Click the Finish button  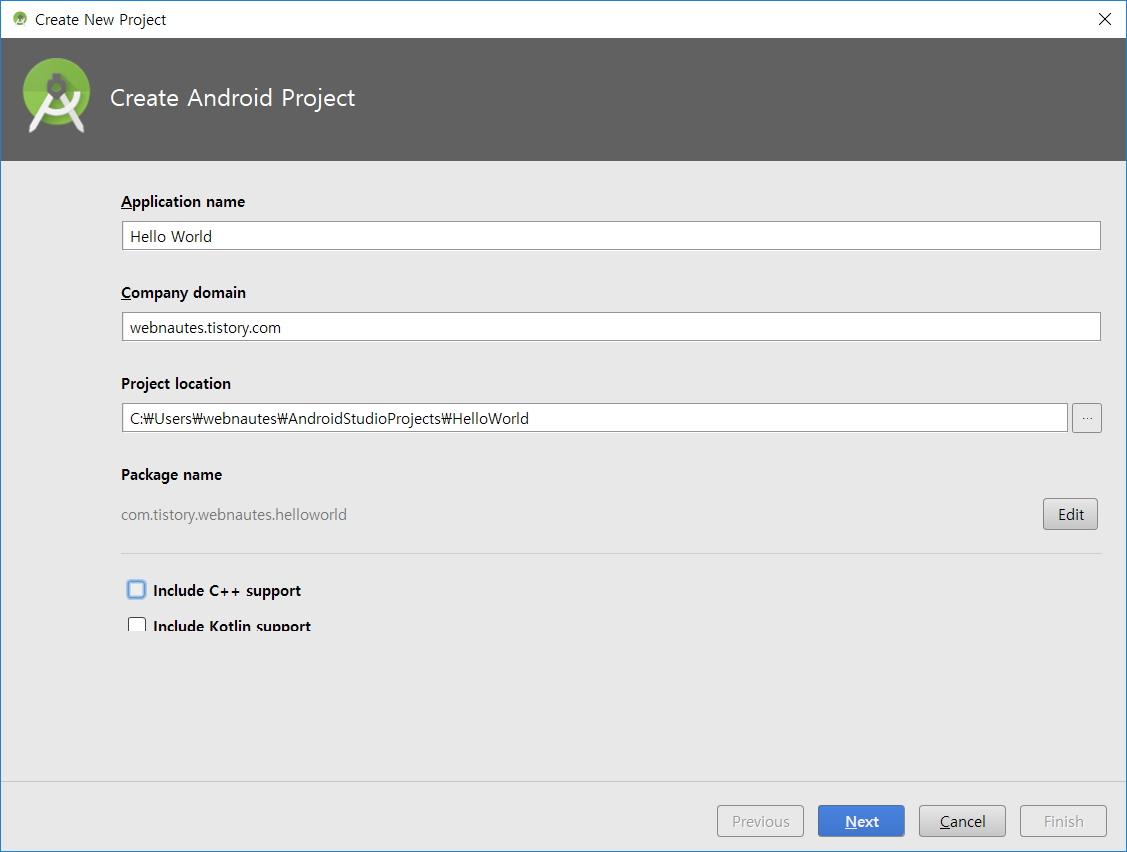click(1063, 821)
